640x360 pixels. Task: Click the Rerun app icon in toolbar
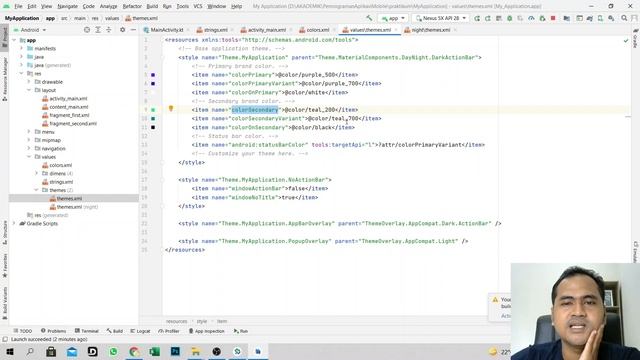(x=477, y=18)
